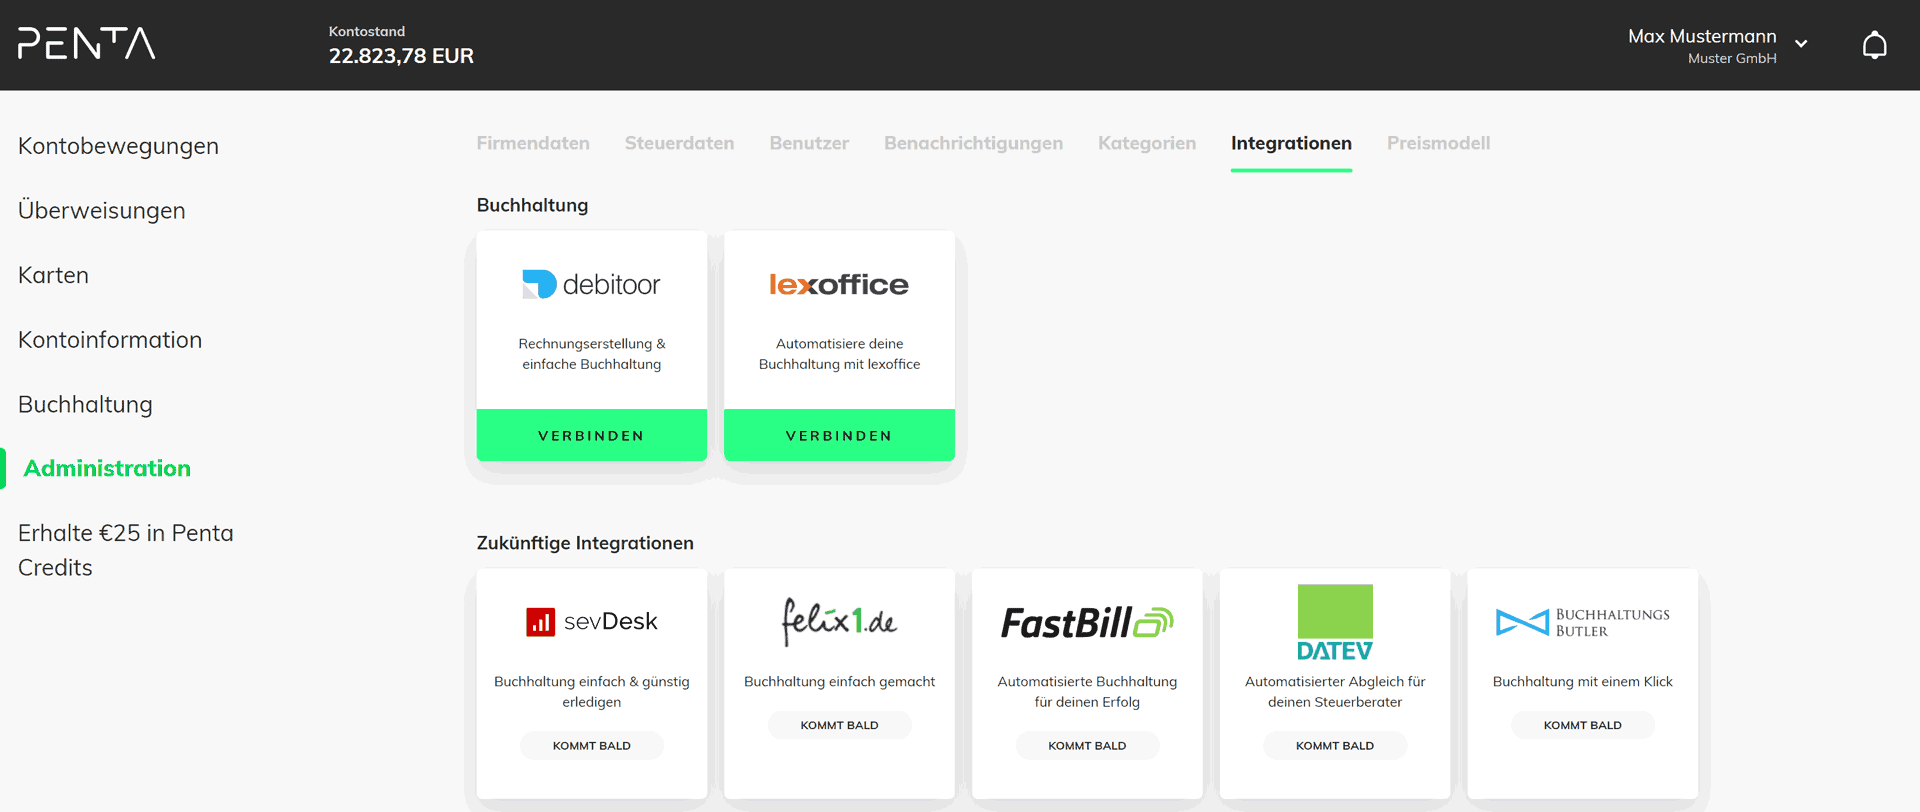Screen dimensions: 1920x812
Task: Click the lexoffice logo
Action: point(839,284)
